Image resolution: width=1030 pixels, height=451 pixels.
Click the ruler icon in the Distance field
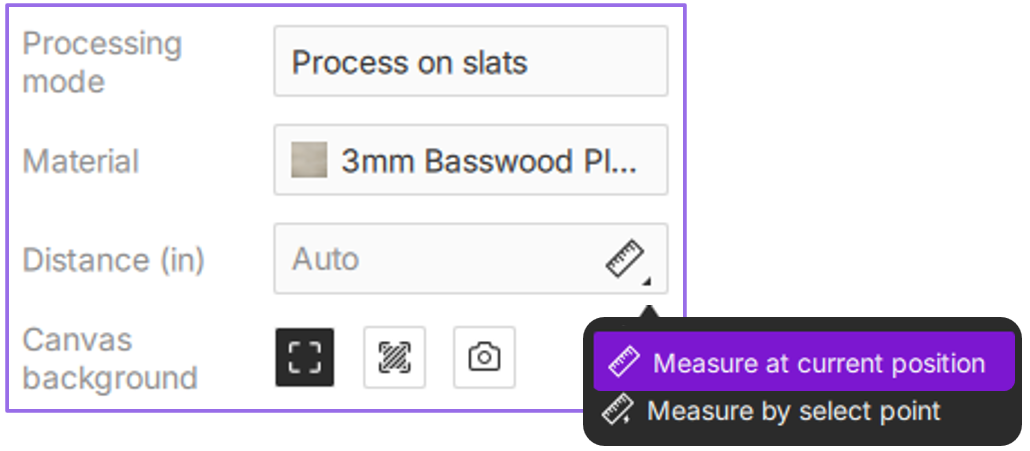[x=624, y=259]
